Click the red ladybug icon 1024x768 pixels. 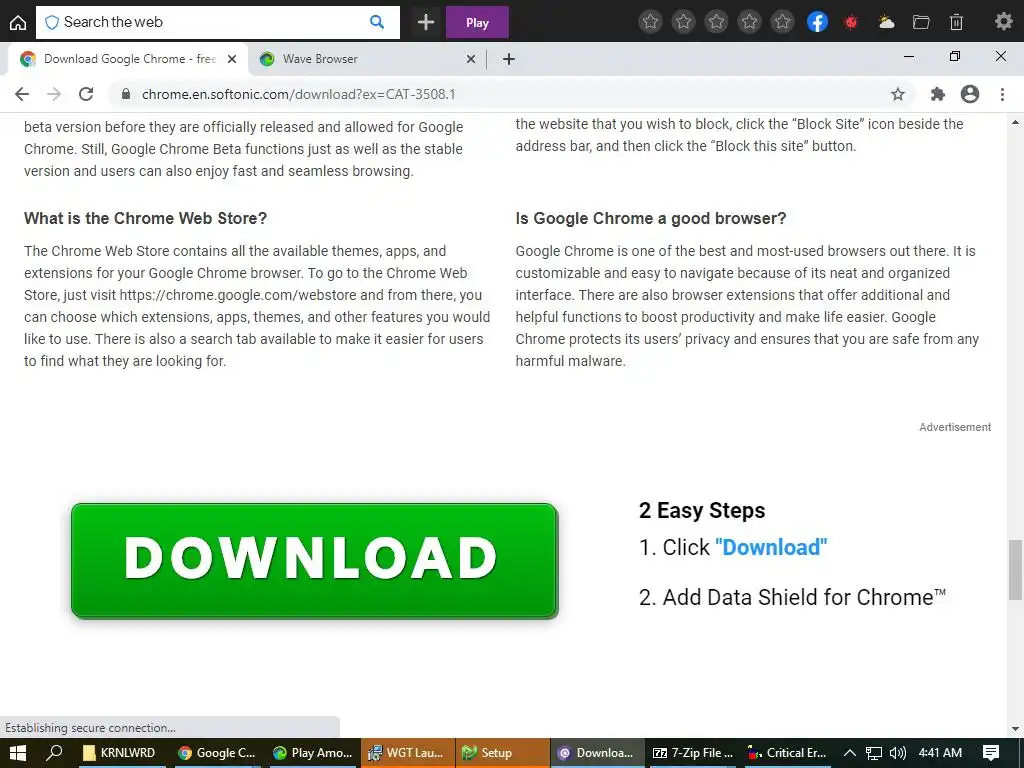[x=850, y=22]
